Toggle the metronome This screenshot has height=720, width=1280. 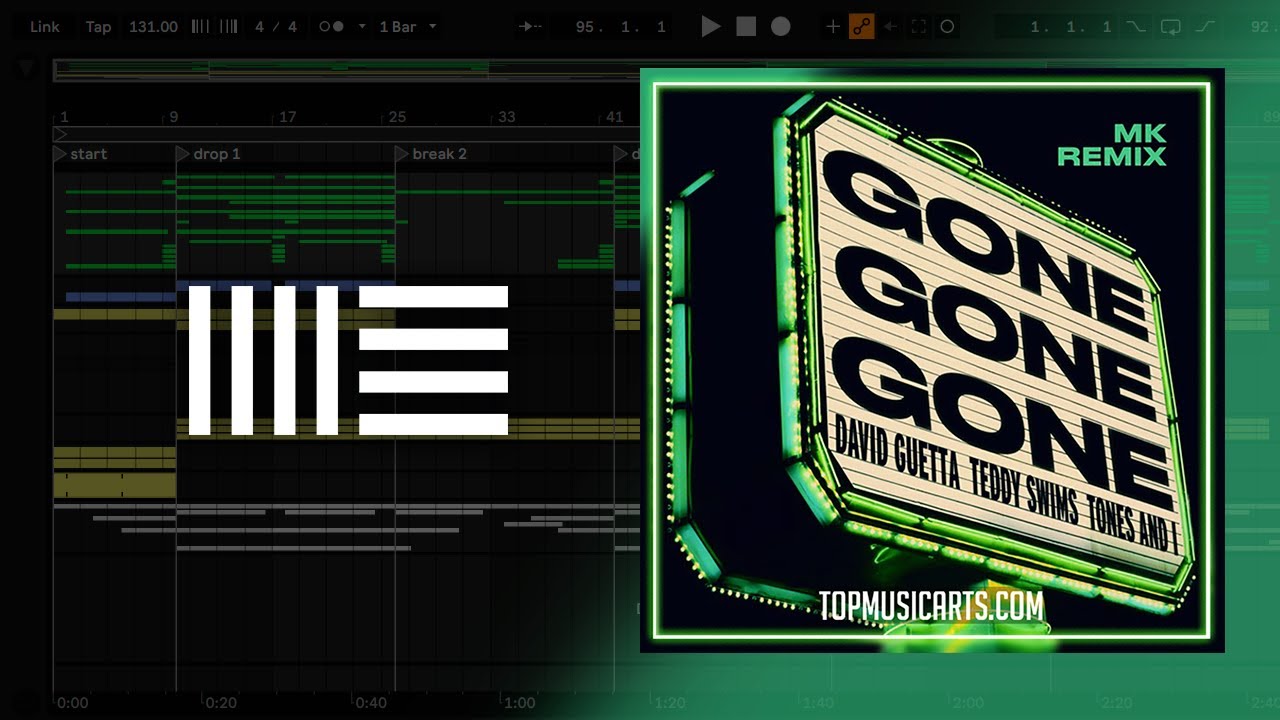coord(331,27)
